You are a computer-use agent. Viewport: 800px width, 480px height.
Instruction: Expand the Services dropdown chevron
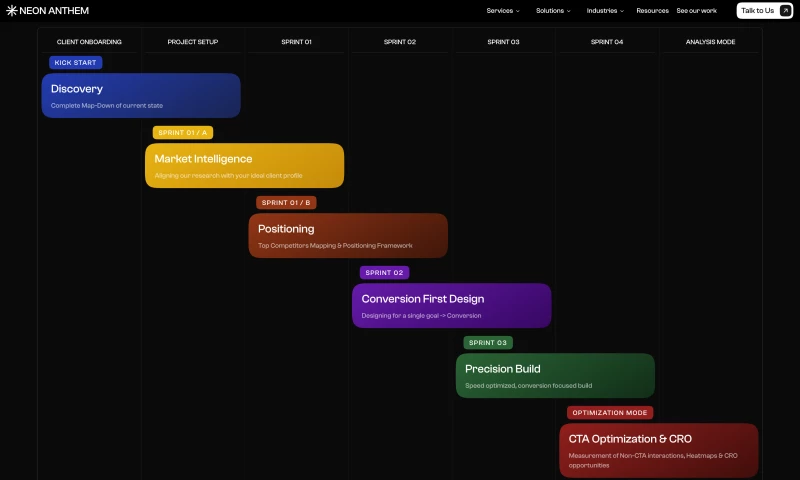pos(518,11)
